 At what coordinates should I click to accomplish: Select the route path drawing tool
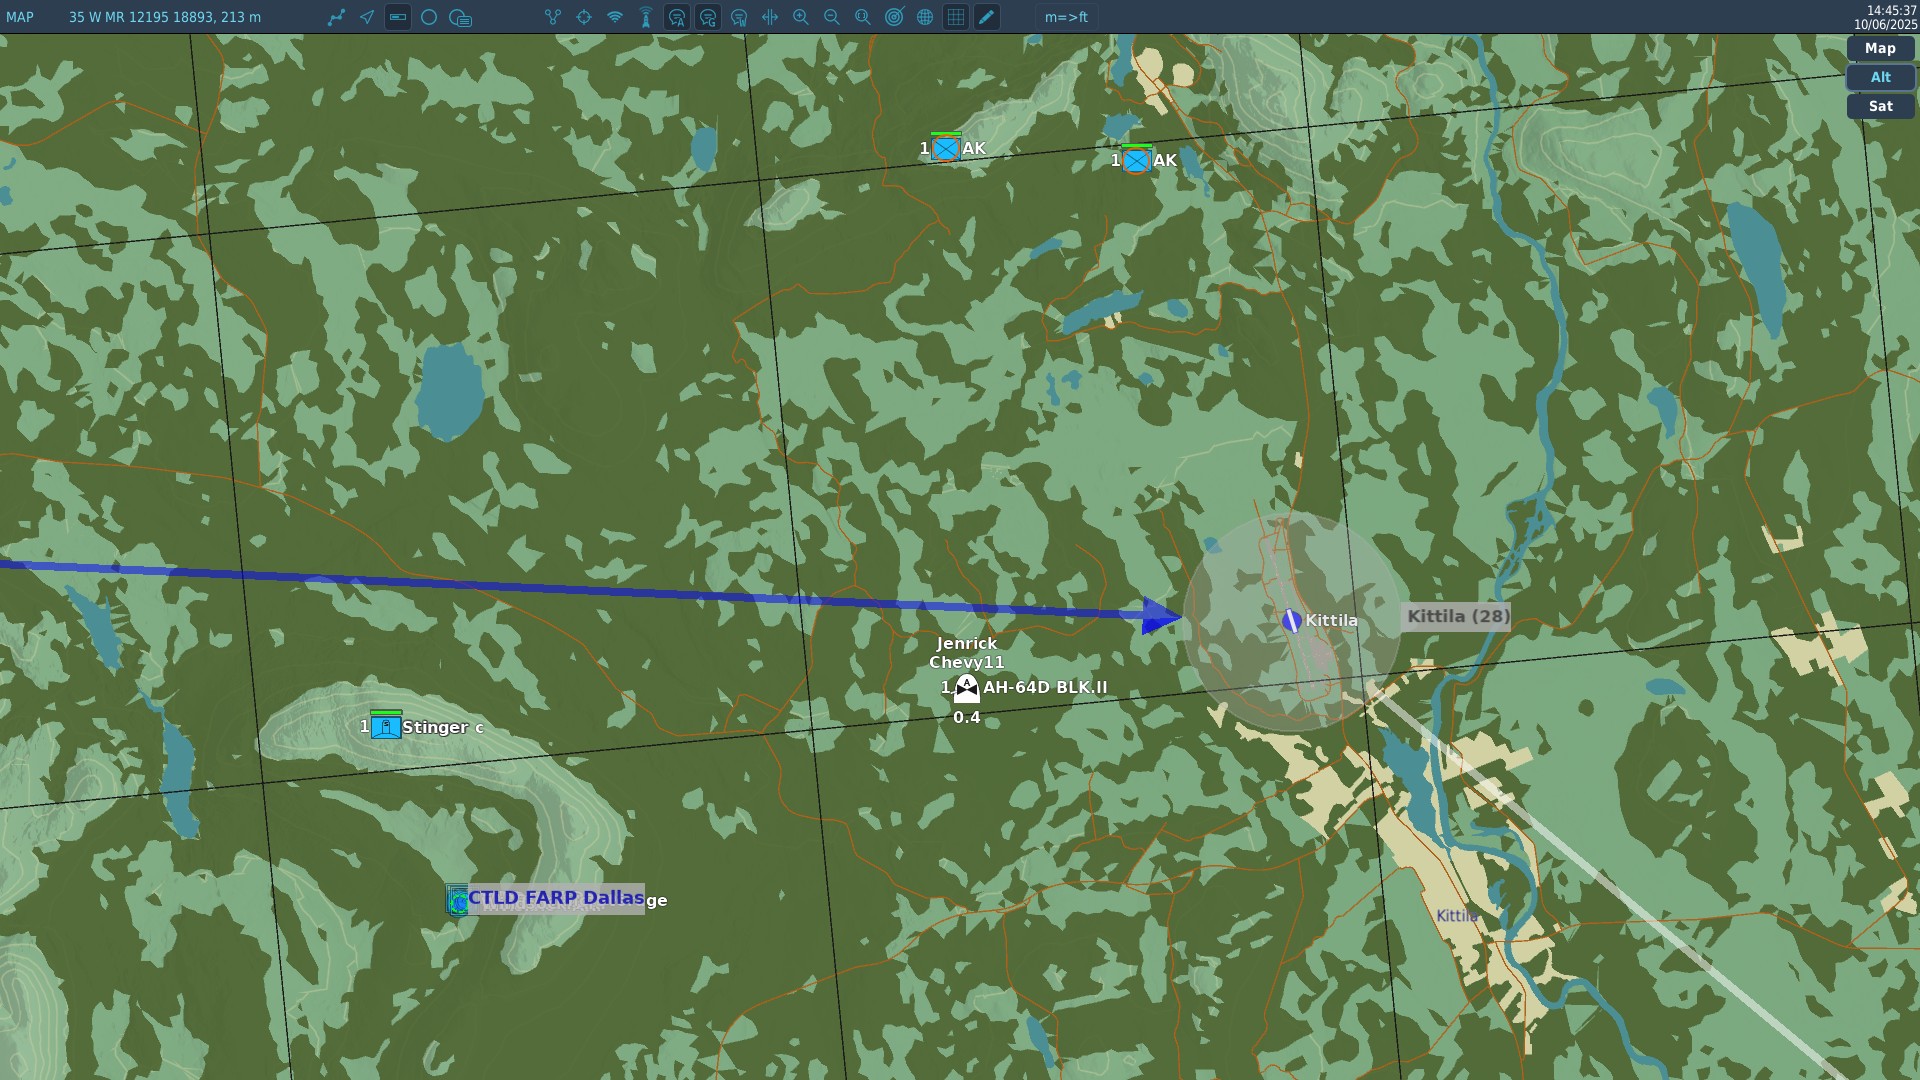pyautogui.click(x=336, y=17)
